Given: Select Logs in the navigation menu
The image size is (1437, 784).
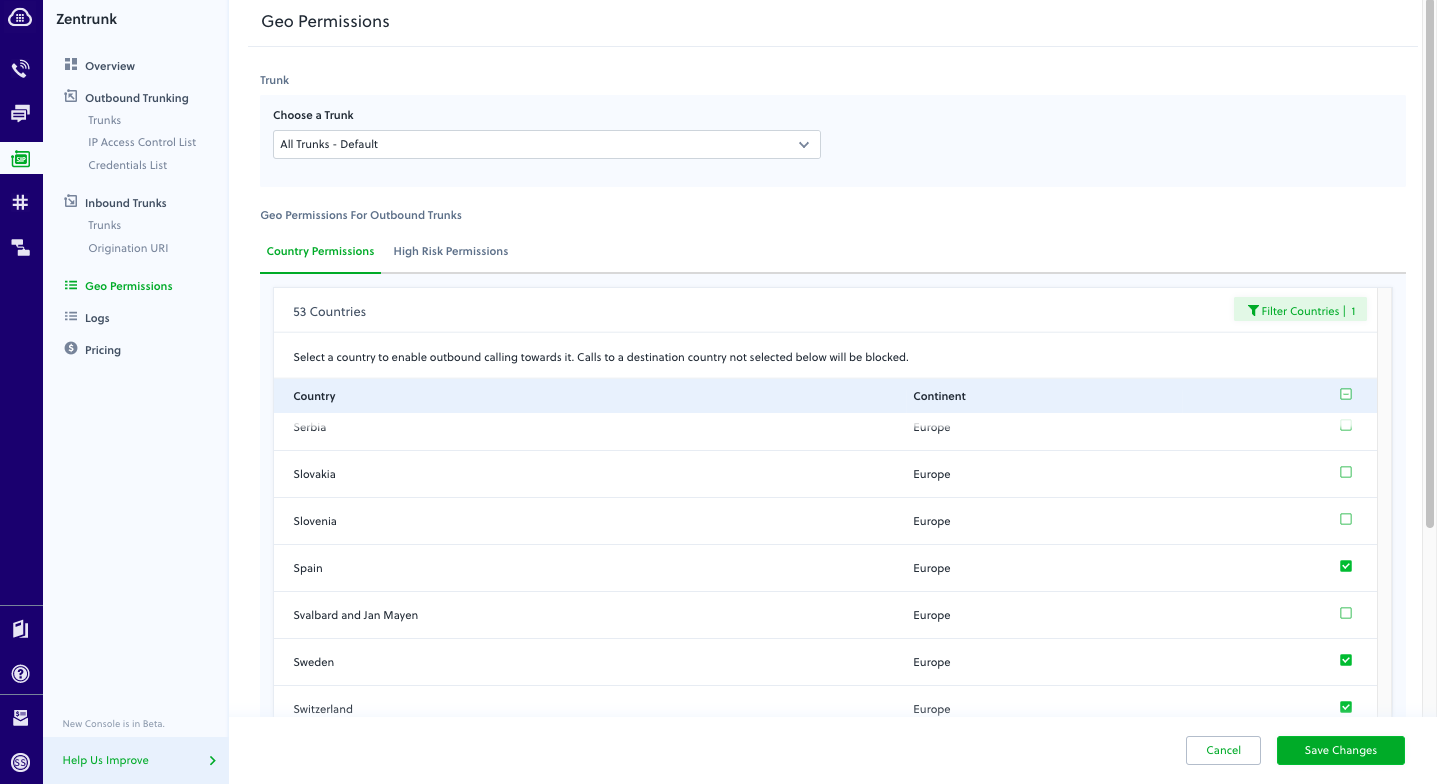Looking at the screenshot, I should click(x=97, y=317).
